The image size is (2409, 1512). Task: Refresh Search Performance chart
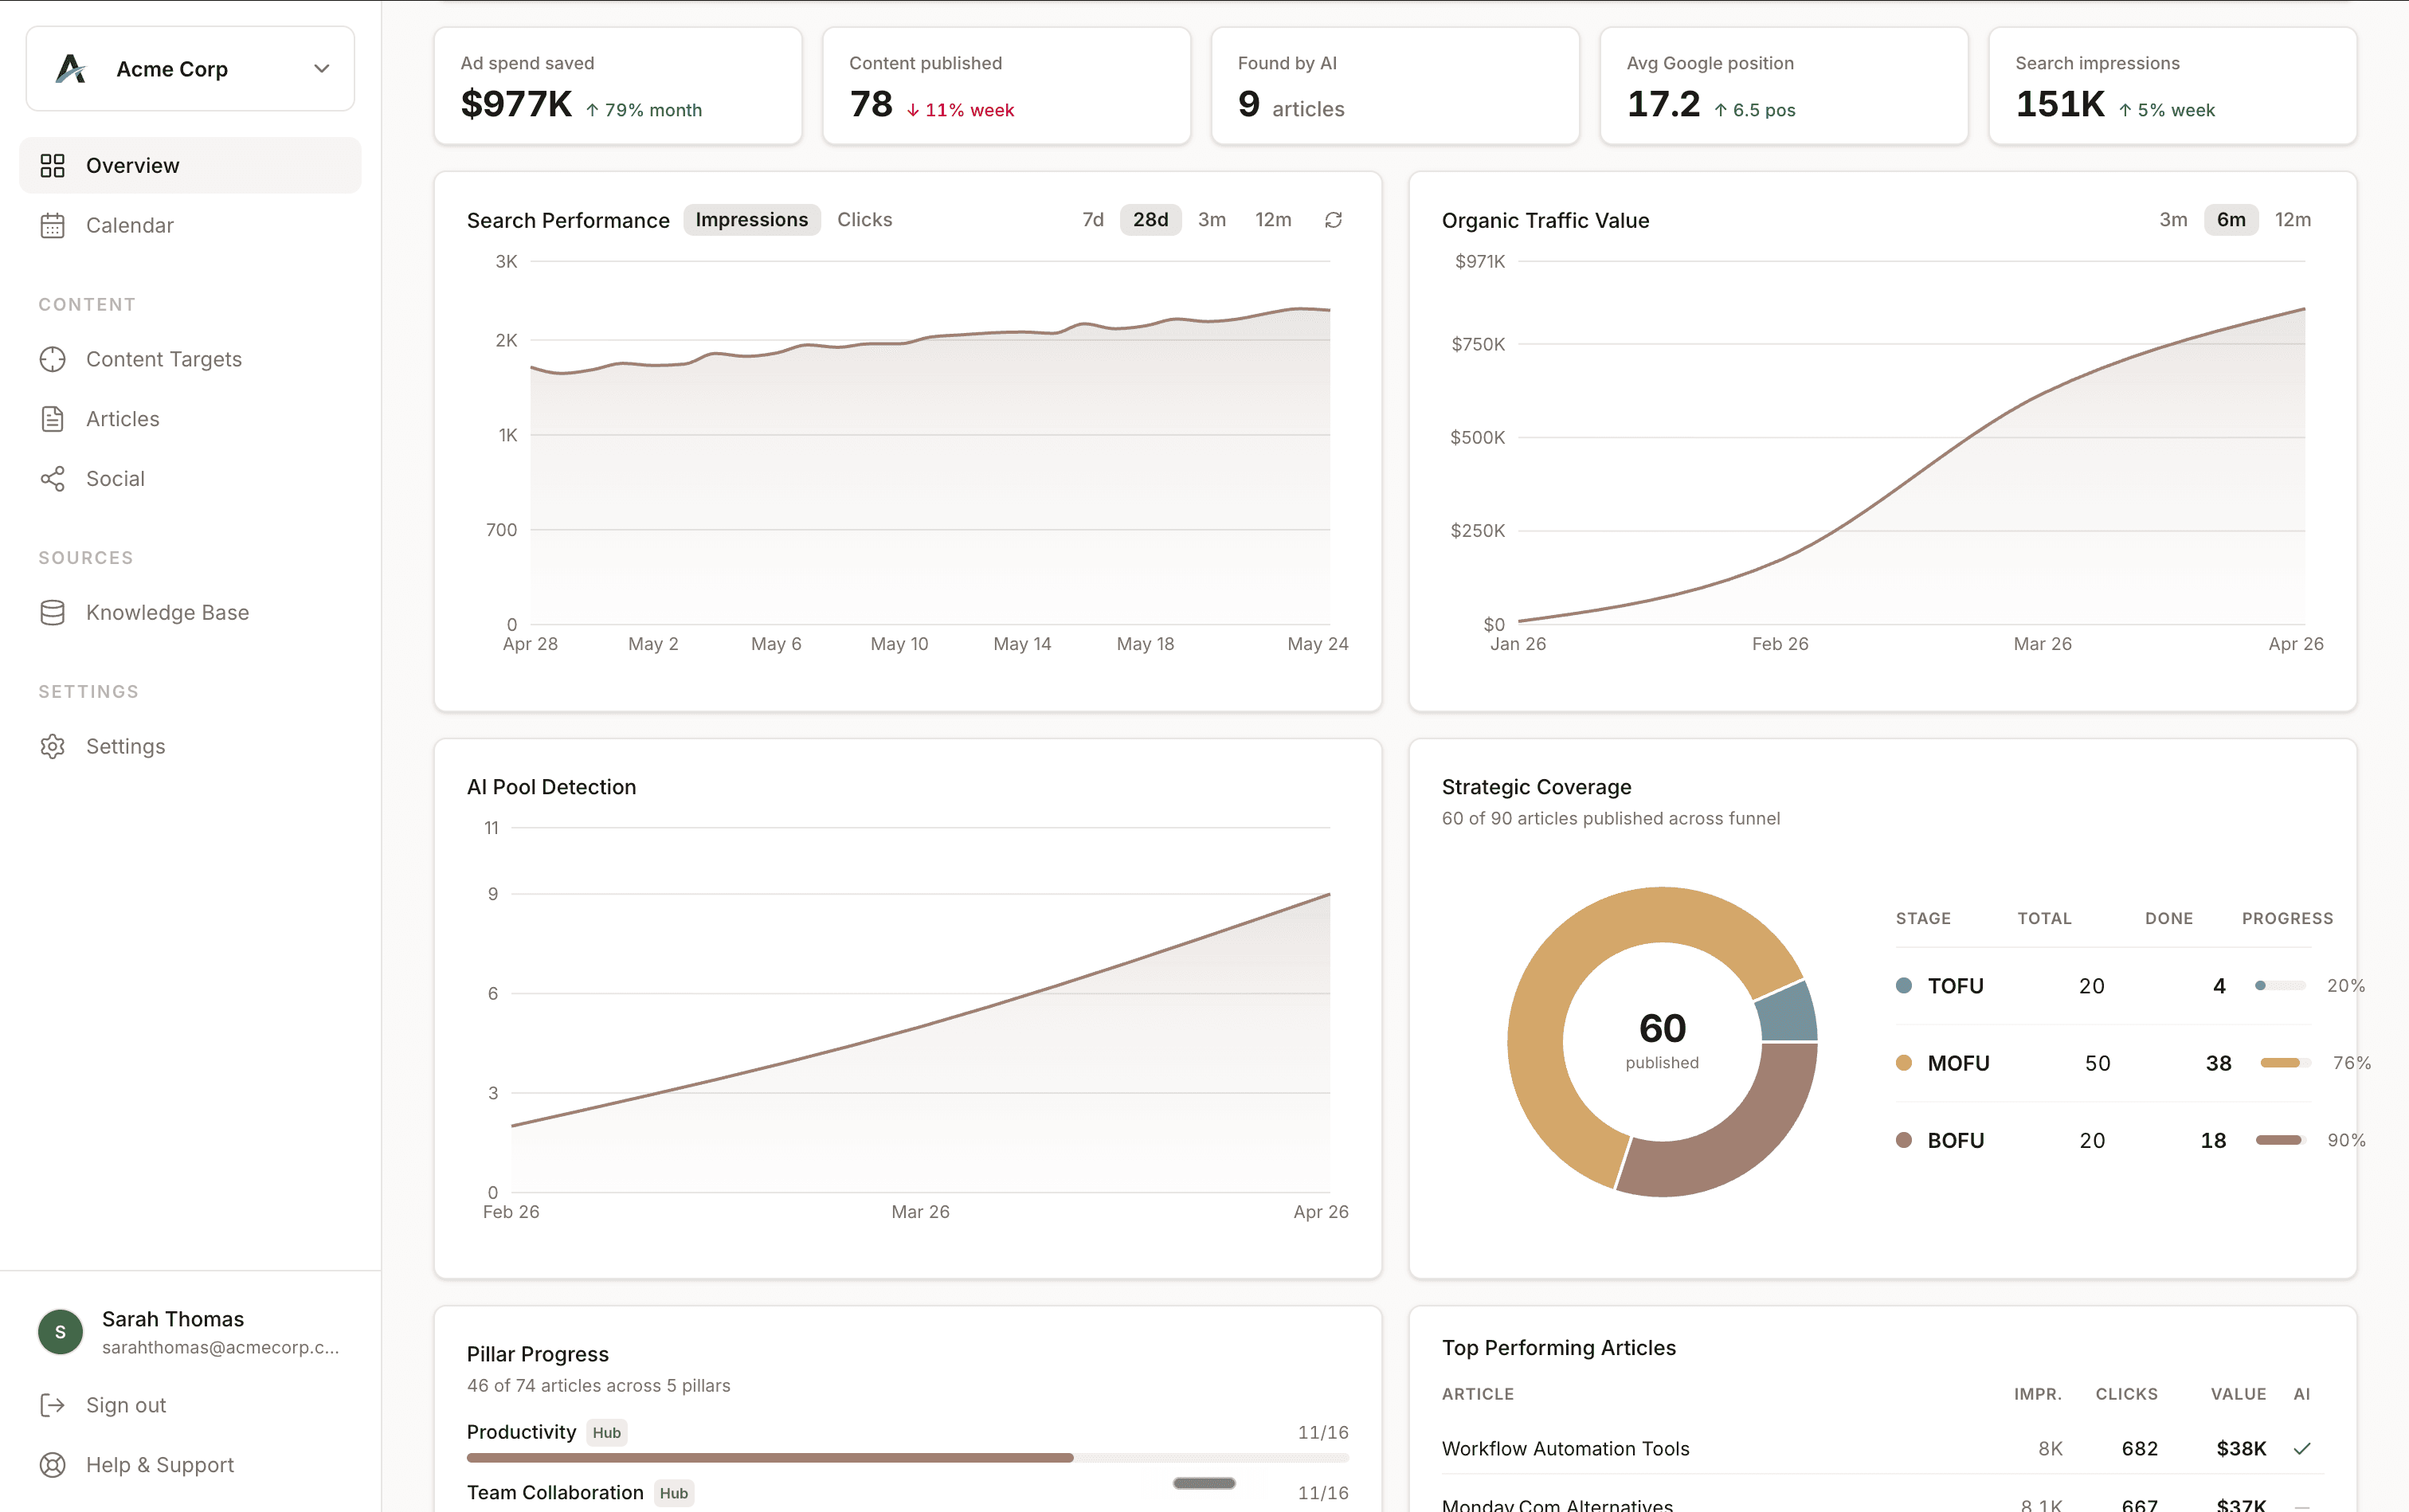click(1333, 220)
